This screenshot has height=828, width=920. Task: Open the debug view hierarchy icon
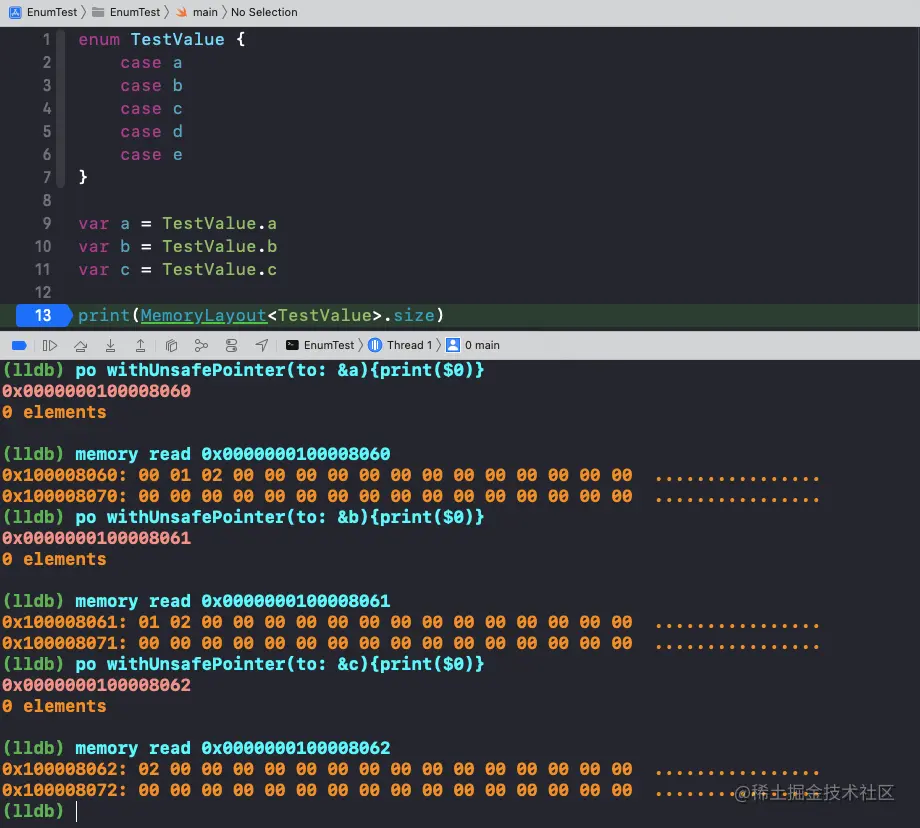[x=171, y=345]
